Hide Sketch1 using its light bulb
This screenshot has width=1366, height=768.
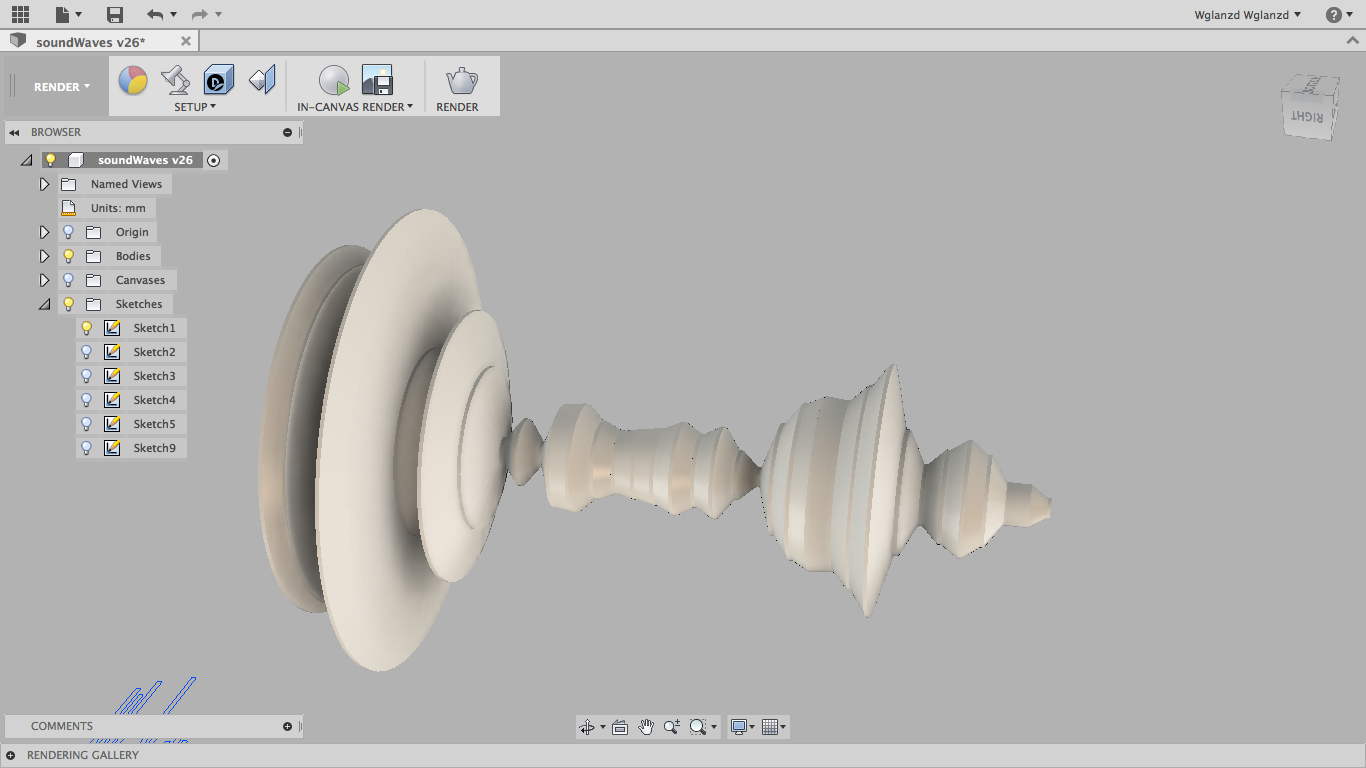tap(87, 328)
